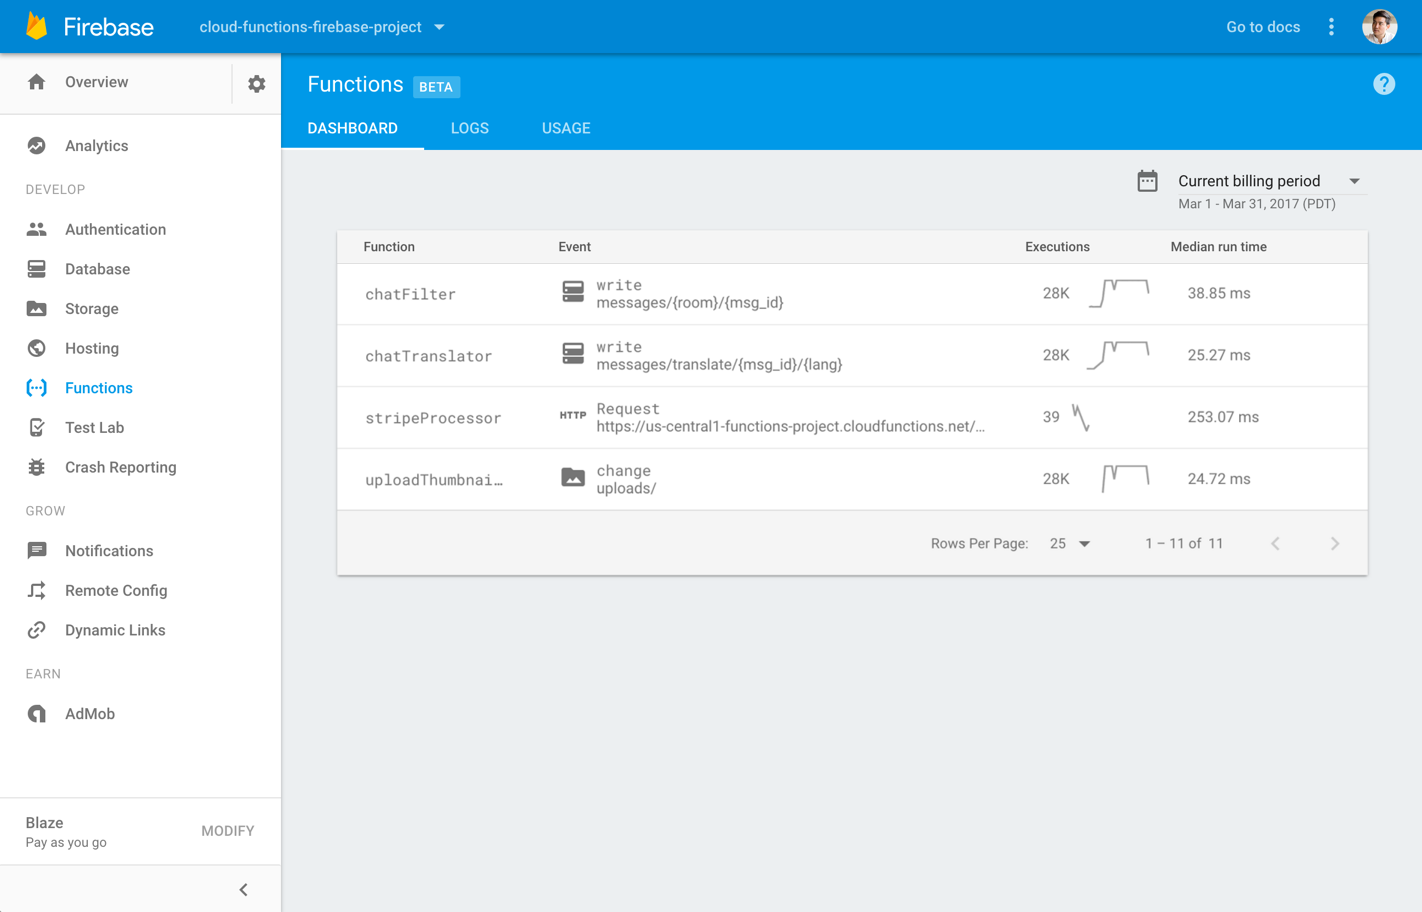
Task: Go to next page arrow
Action: [x=1335, y=544]
